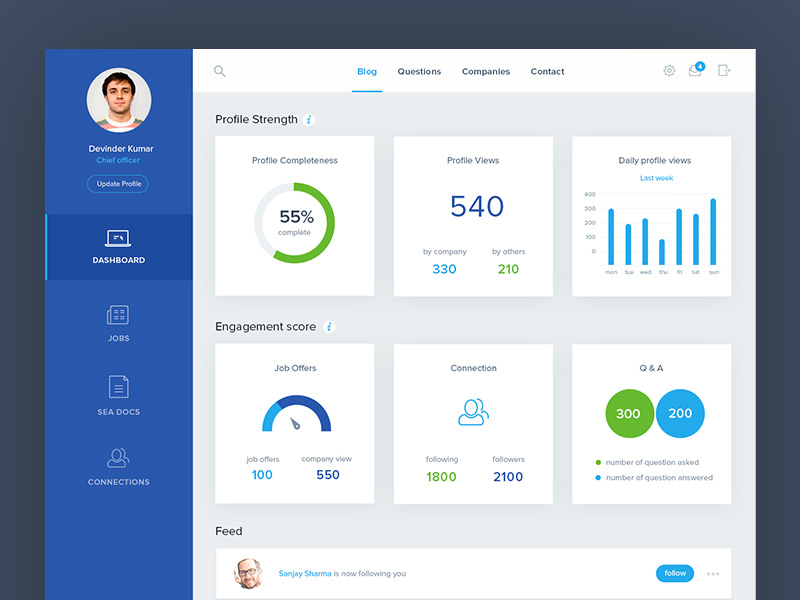The image size is (800, 600).
Task: Open the three-dots menu on feed item
Action: (713, 574)
